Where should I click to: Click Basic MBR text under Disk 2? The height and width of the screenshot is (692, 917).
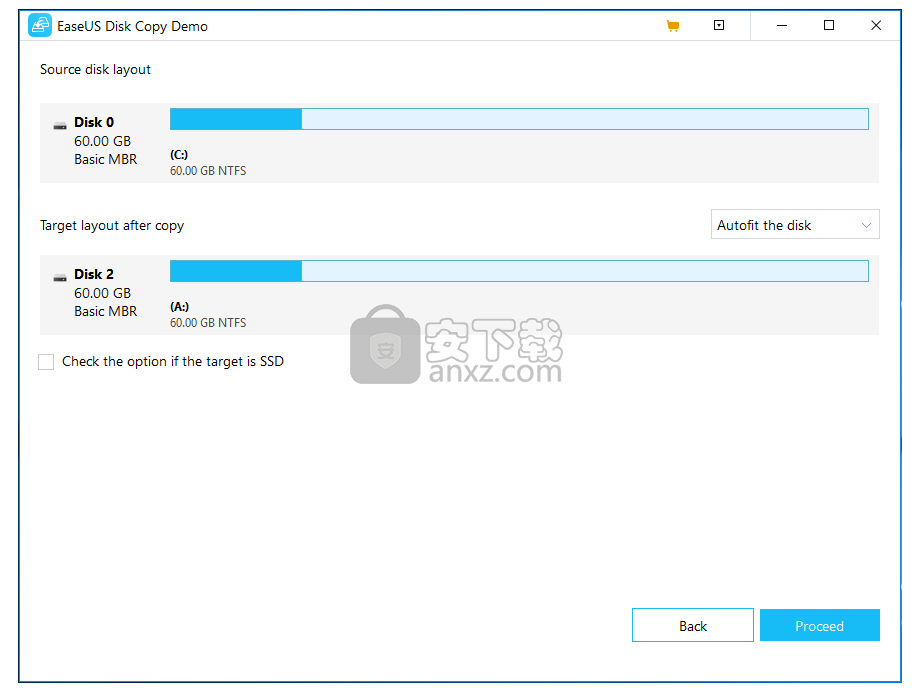click(105, 312)
